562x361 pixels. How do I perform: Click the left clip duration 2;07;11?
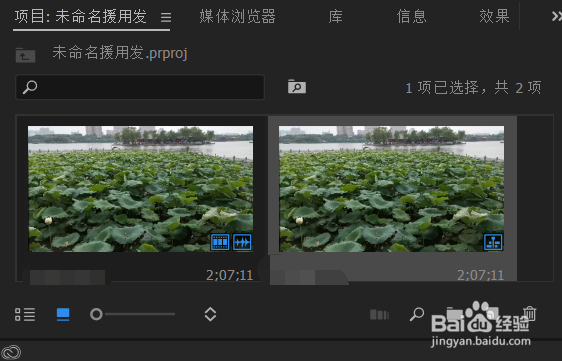(x=229, y=275)
